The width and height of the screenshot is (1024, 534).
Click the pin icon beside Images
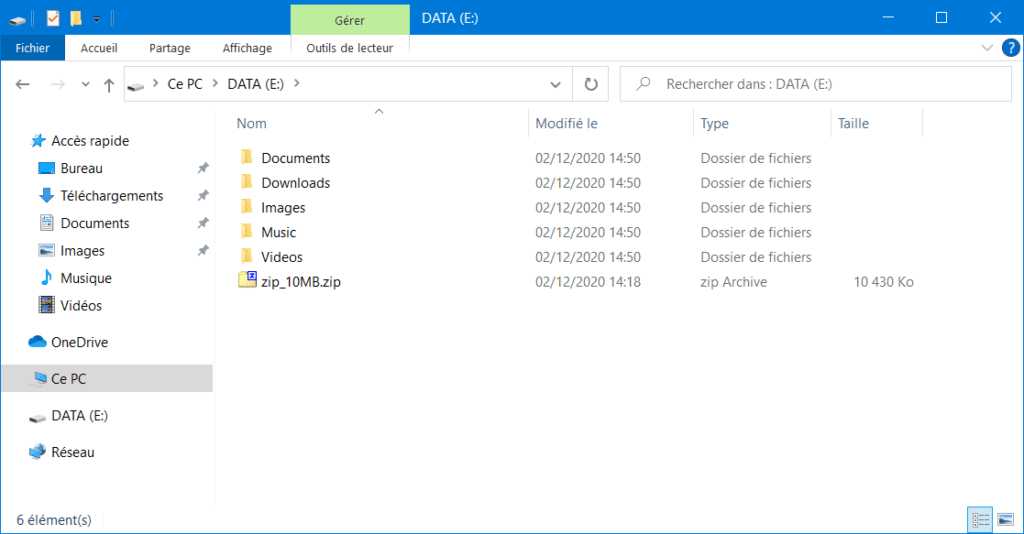pos(203,251)
